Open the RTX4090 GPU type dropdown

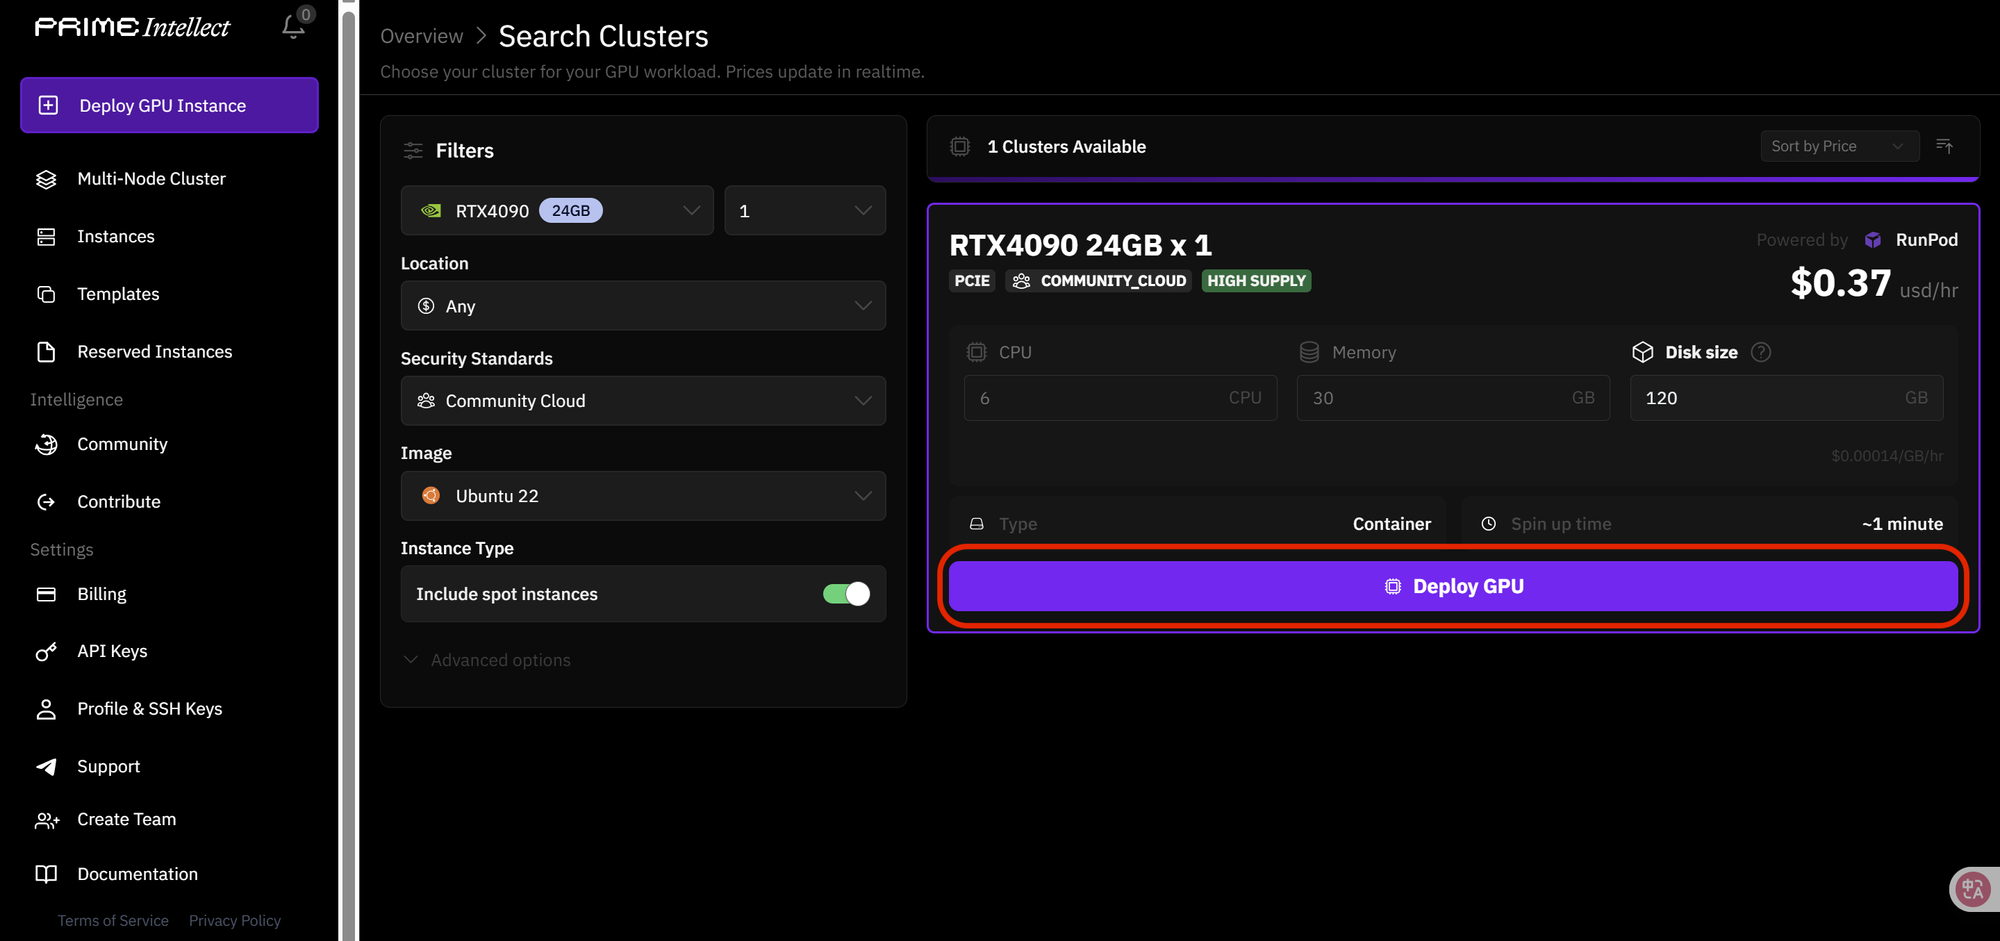tap(557, 211)
